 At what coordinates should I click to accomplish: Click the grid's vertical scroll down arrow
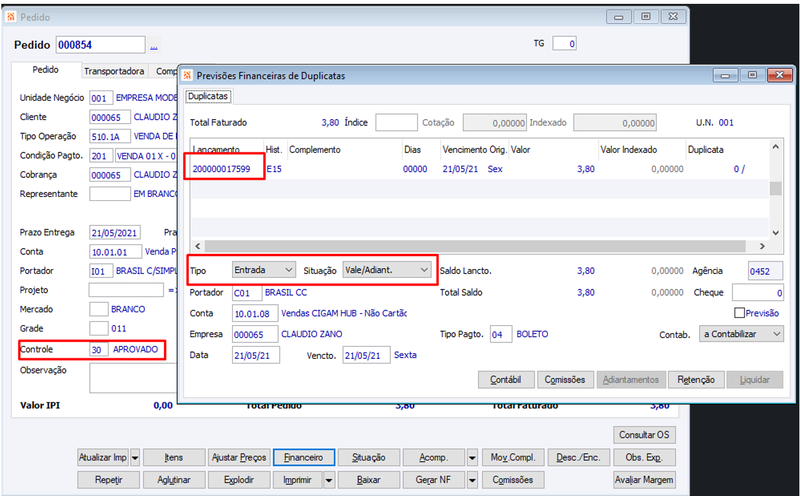coord(776,233)
